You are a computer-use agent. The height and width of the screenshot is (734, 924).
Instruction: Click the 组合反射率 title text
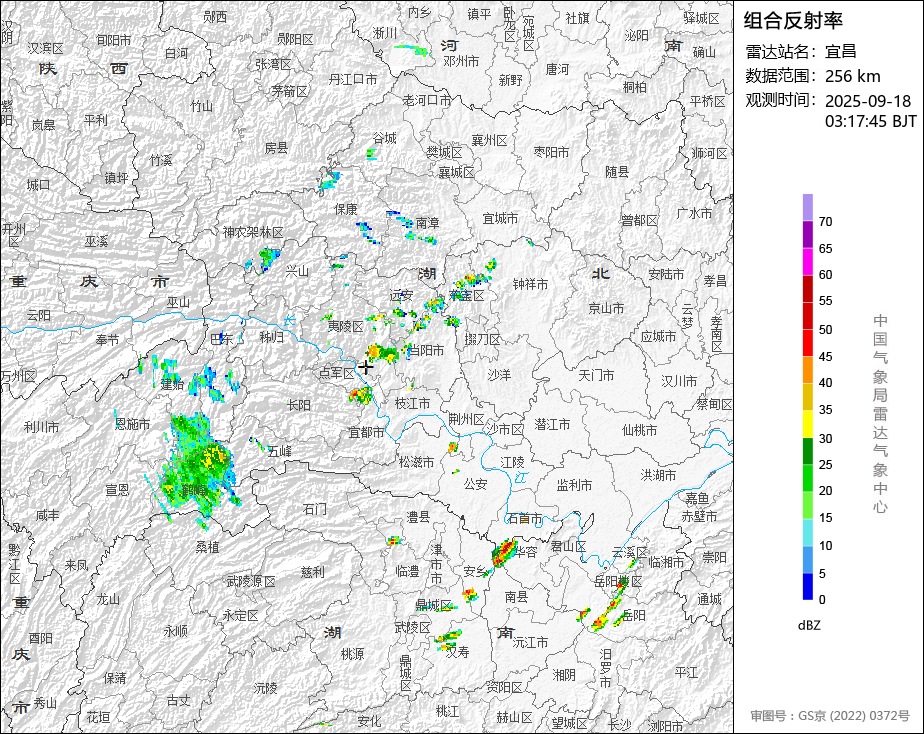[793, 20]
